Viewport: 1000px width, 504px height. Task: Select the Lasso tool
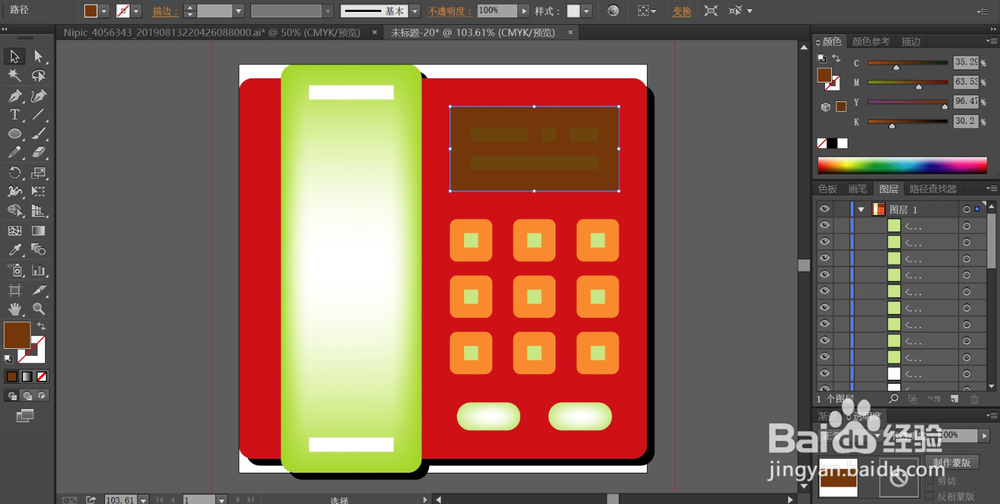[x=38, y=76]
